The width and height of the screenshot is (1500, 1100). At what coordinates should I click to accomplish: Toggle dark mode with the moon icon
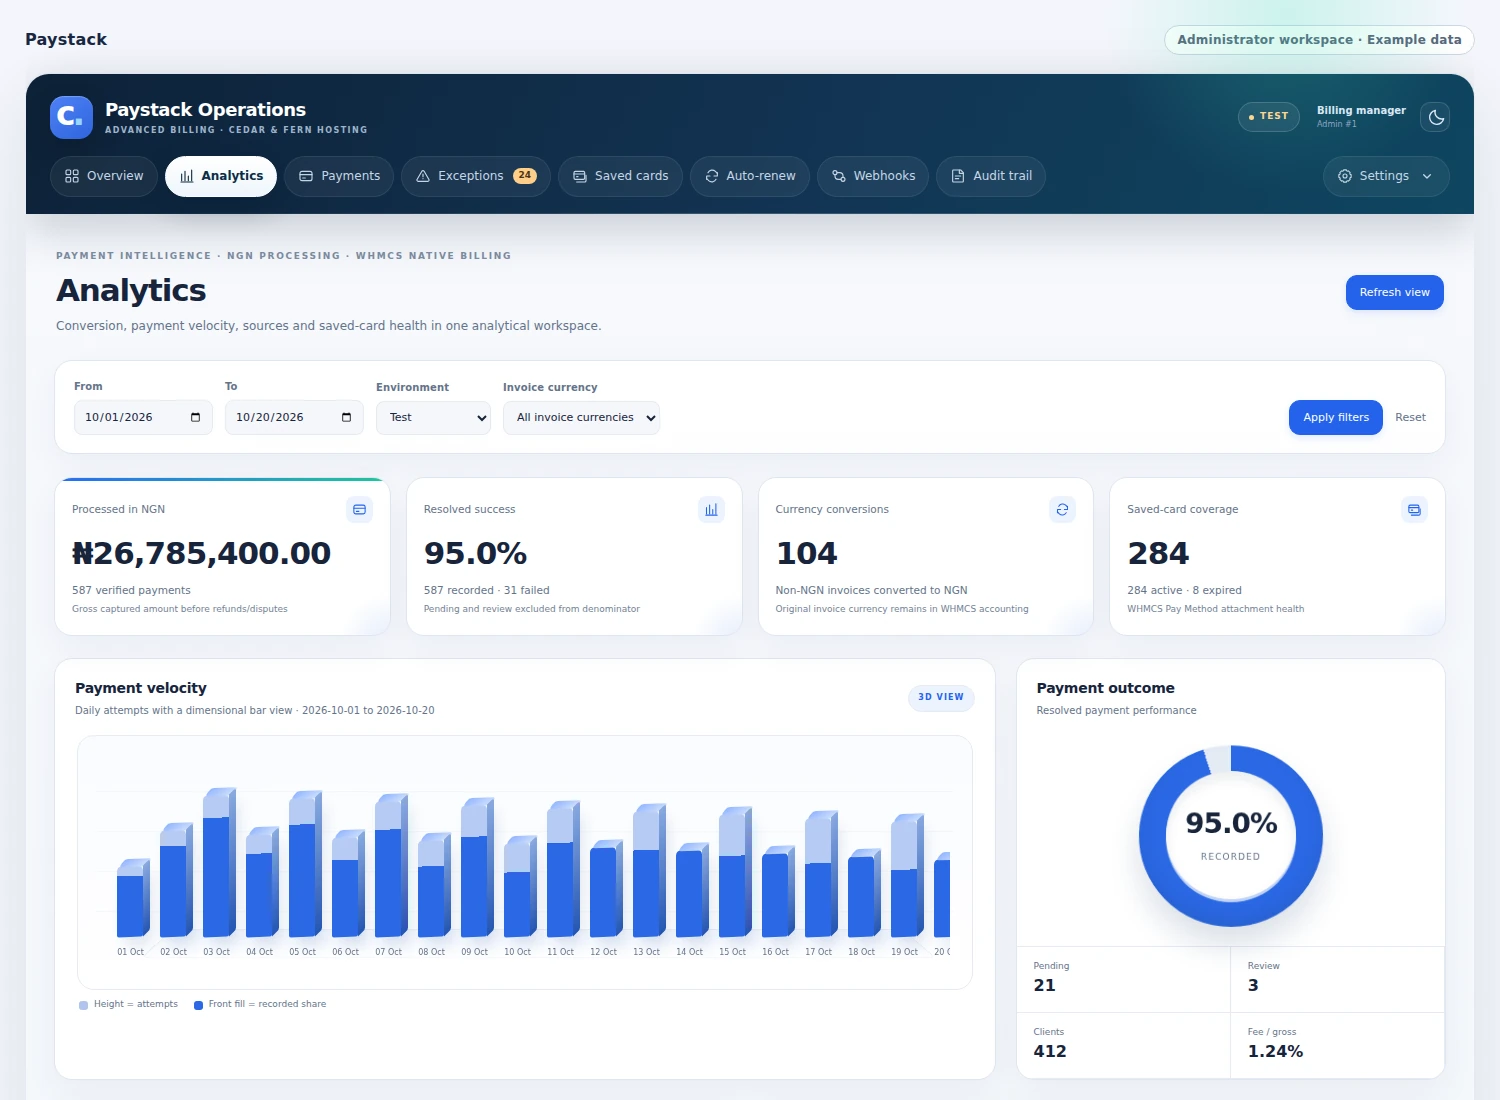[1436, 117]
